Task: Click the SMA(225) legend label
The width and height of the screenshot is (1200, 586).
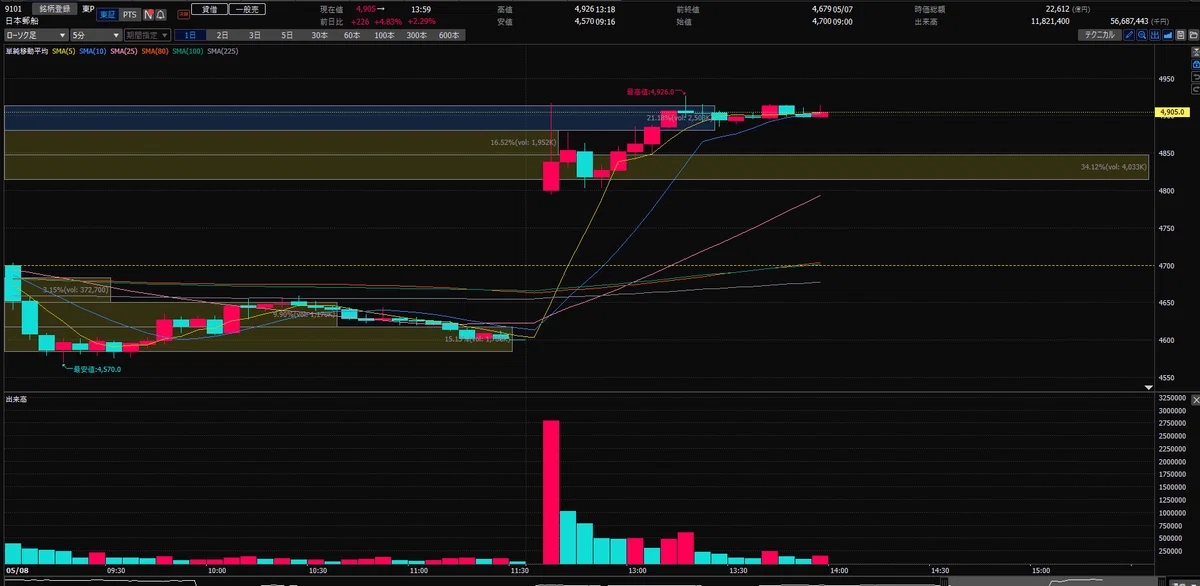Action: [222, 50]
